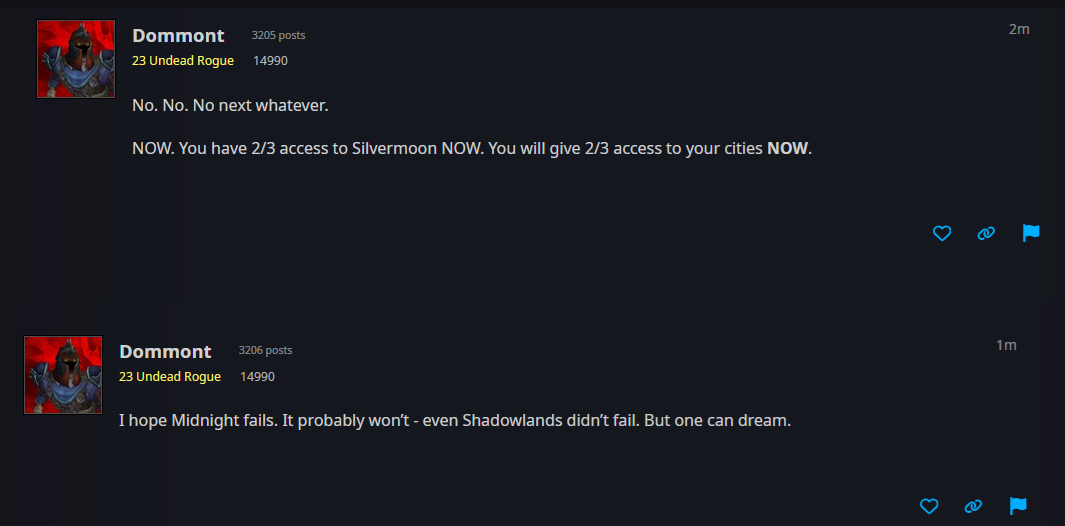Click the 1m post timestamp

coord(1006,345)
